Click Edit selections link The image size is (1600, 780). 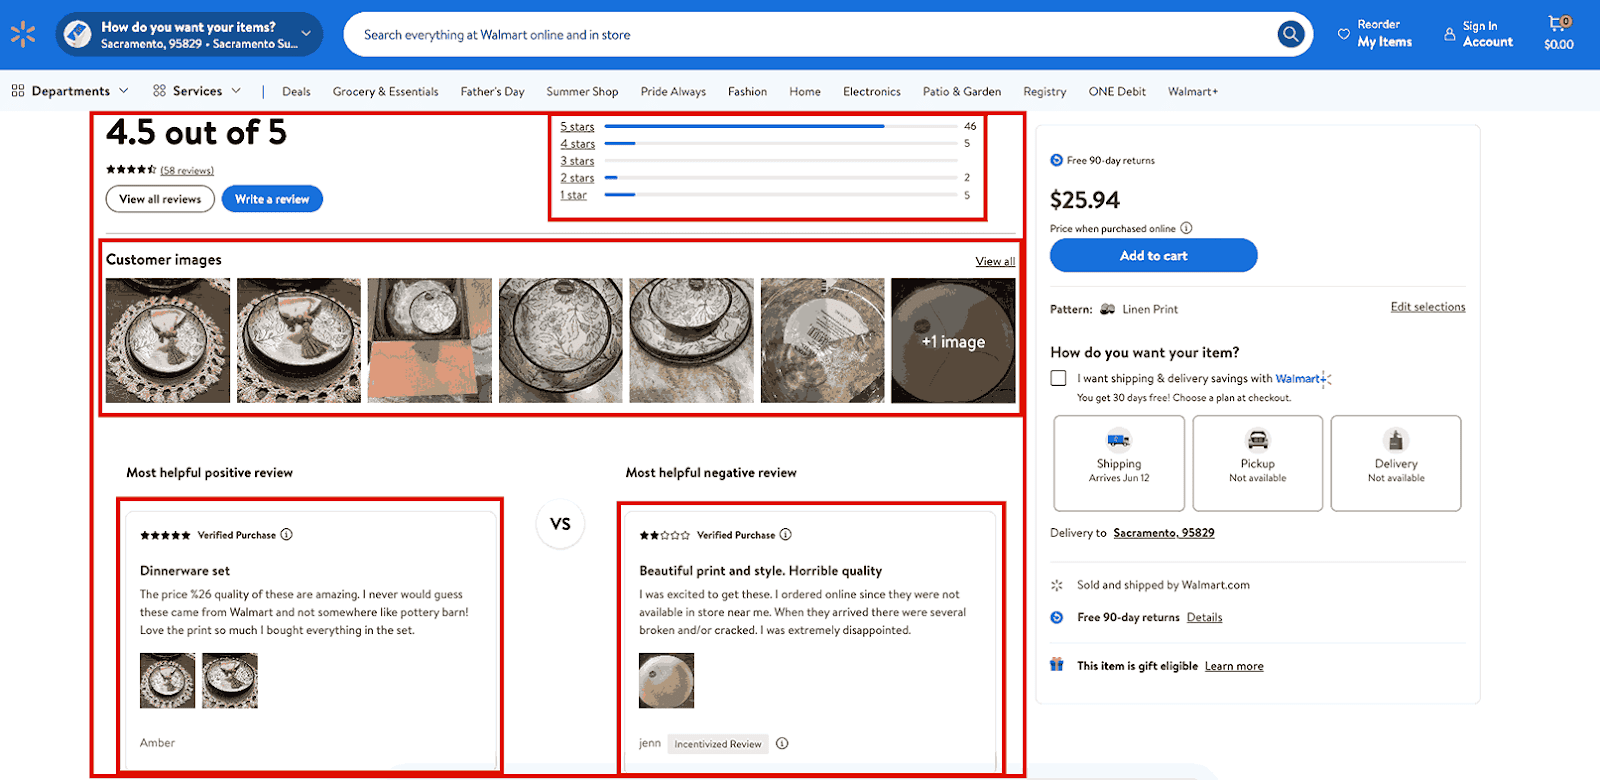(1428, 307)
